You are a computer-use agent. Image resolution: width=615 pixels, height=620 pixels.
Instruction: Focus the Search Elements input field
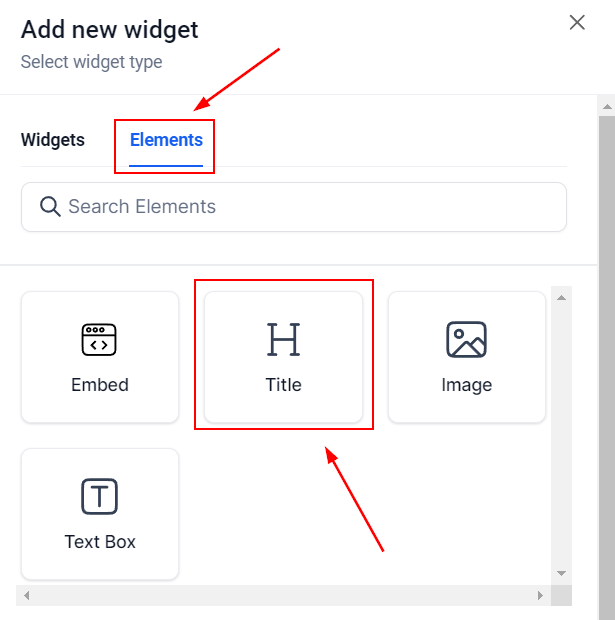[x=300, y=207]
